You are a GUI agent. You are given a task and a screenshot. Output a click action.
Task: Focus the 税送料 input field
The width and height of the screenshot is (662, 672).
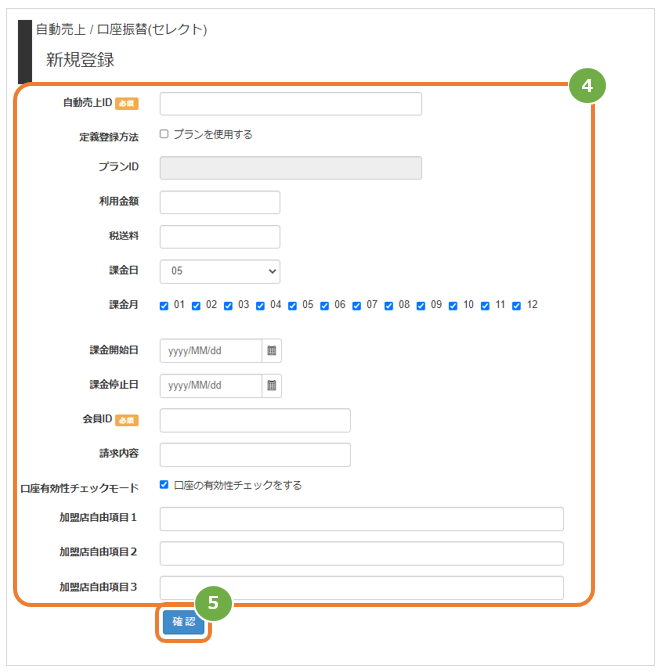click(x=220, y=237)
